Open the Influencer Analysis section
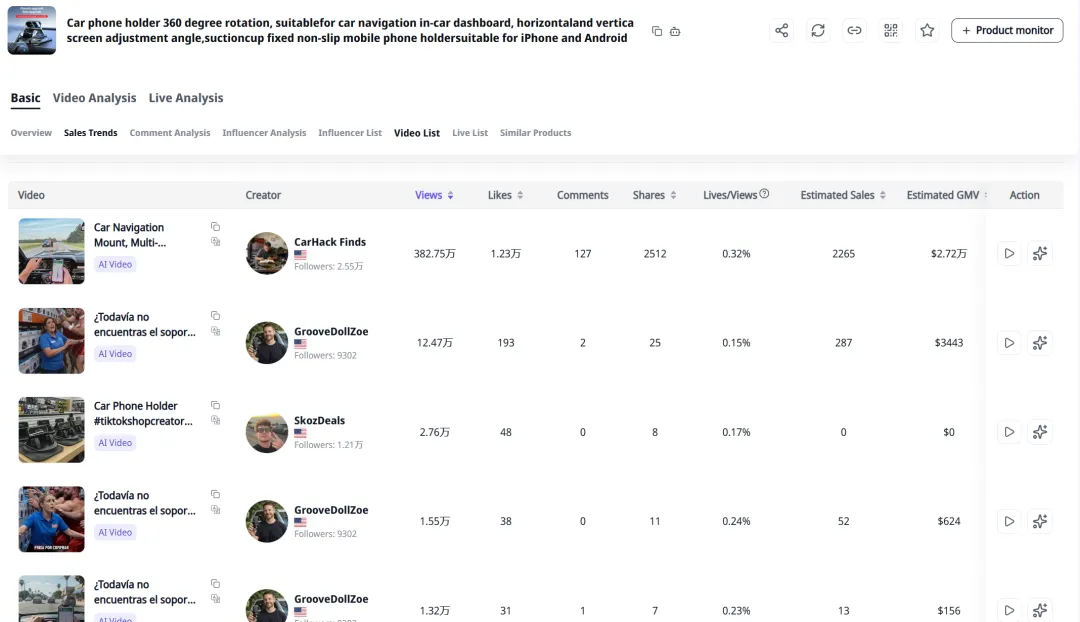The height and width of the screenshot is (622, 1080). (264, 133)
